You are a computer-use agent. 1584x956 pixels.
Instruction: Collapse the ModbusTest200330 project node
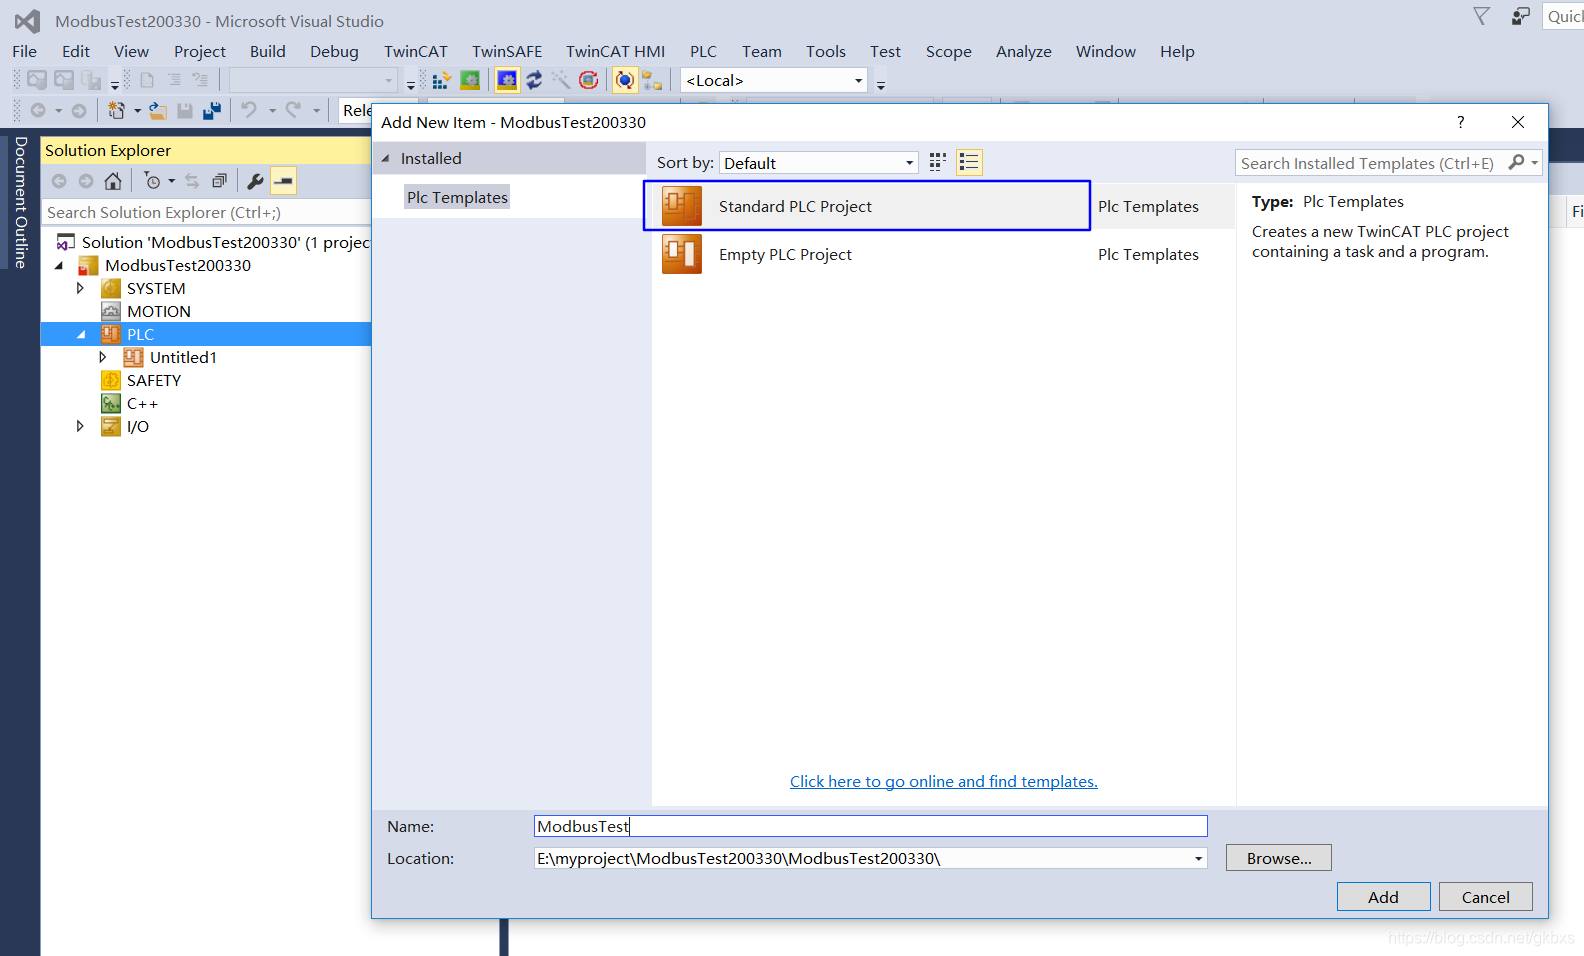pyautogui.click(x=59, y=266)
